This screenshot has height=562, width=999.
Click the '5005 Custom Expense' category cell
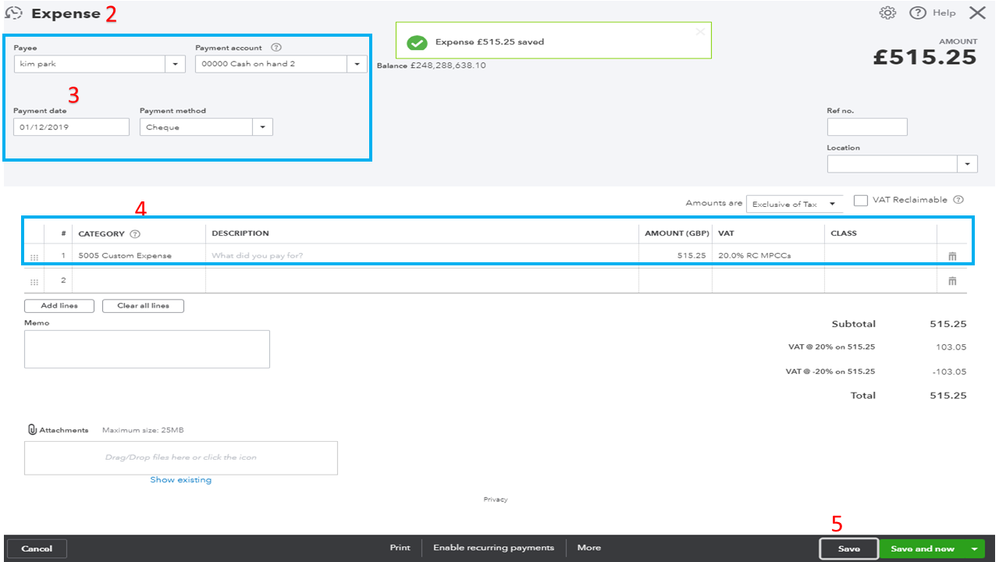coord(139,256)
